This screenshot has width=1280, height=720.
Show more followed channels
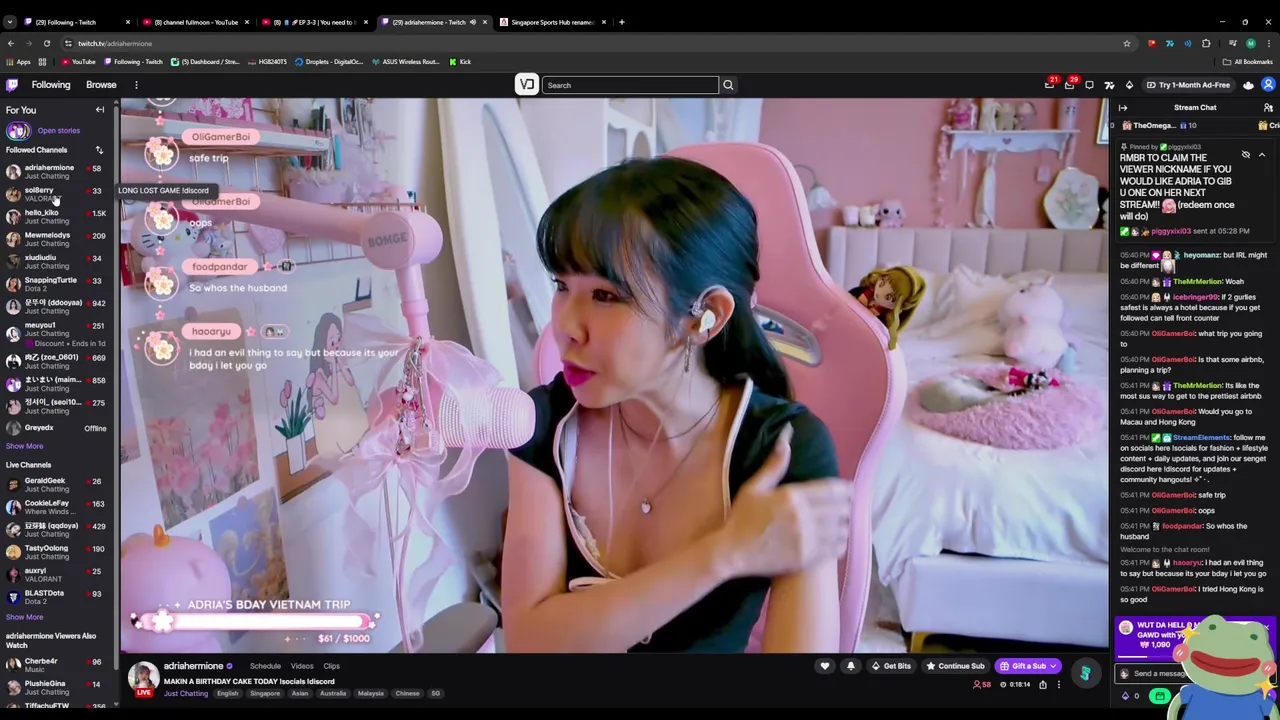24,446
